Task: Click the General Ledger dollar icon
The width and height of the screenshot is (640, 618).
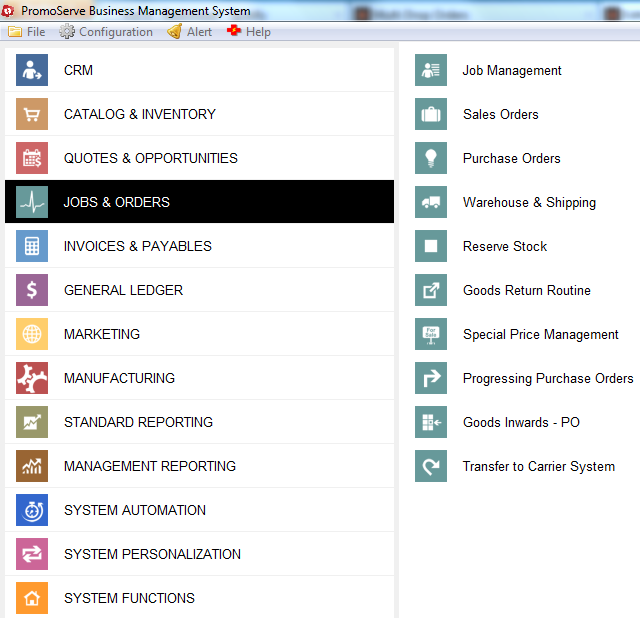Action: pos(32,290)
